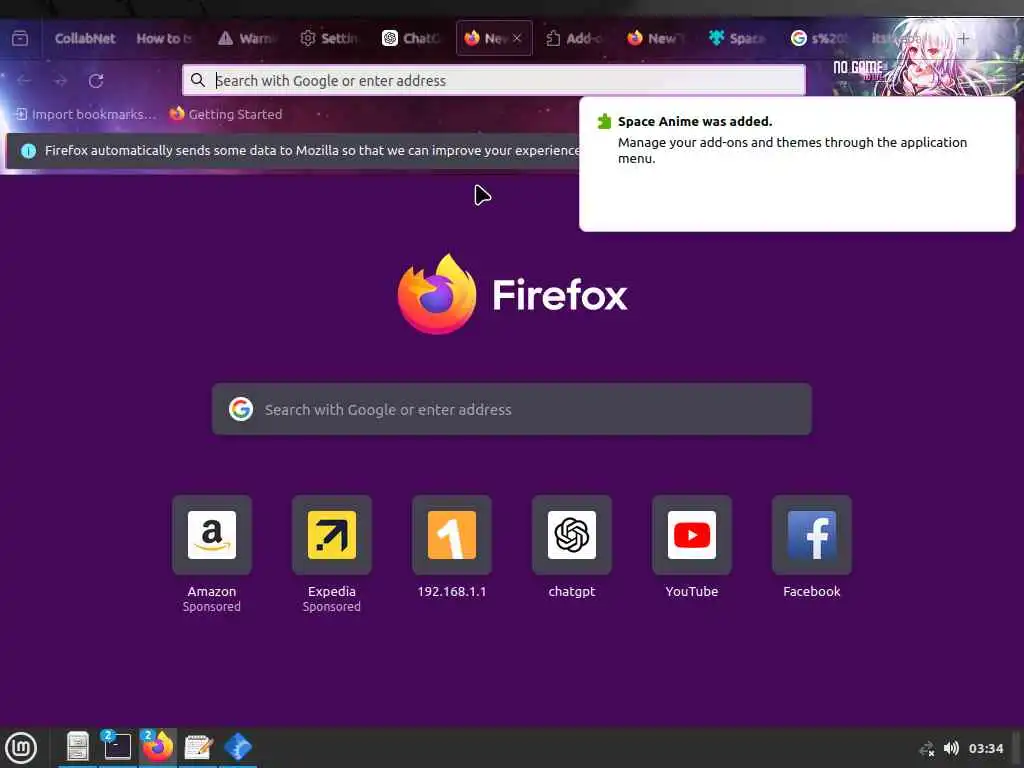Viewport: 1024px width, 768px height.
Task: Switch to the inactive New Tab with Firefox icon
Action: (655, 39)
